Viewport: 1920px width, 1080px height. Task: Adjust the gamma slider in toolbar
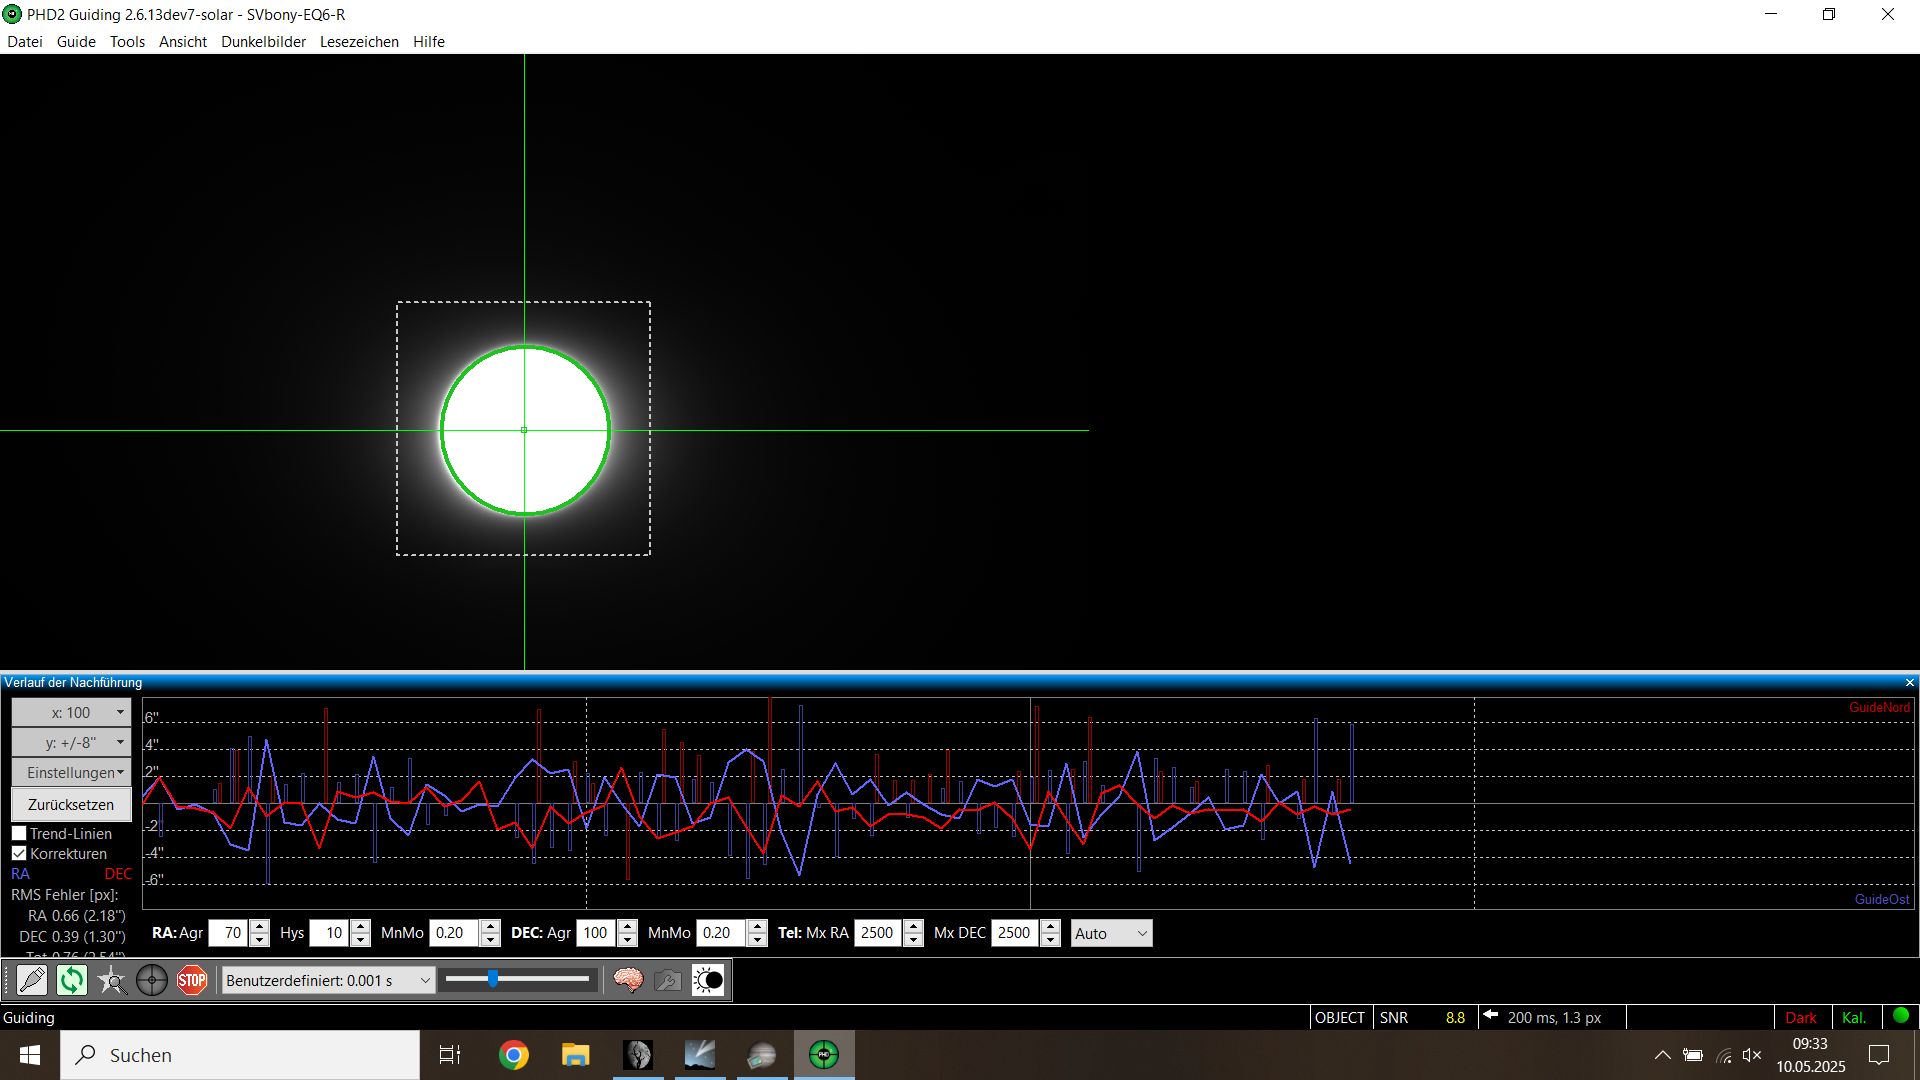[x=517, y=980]
